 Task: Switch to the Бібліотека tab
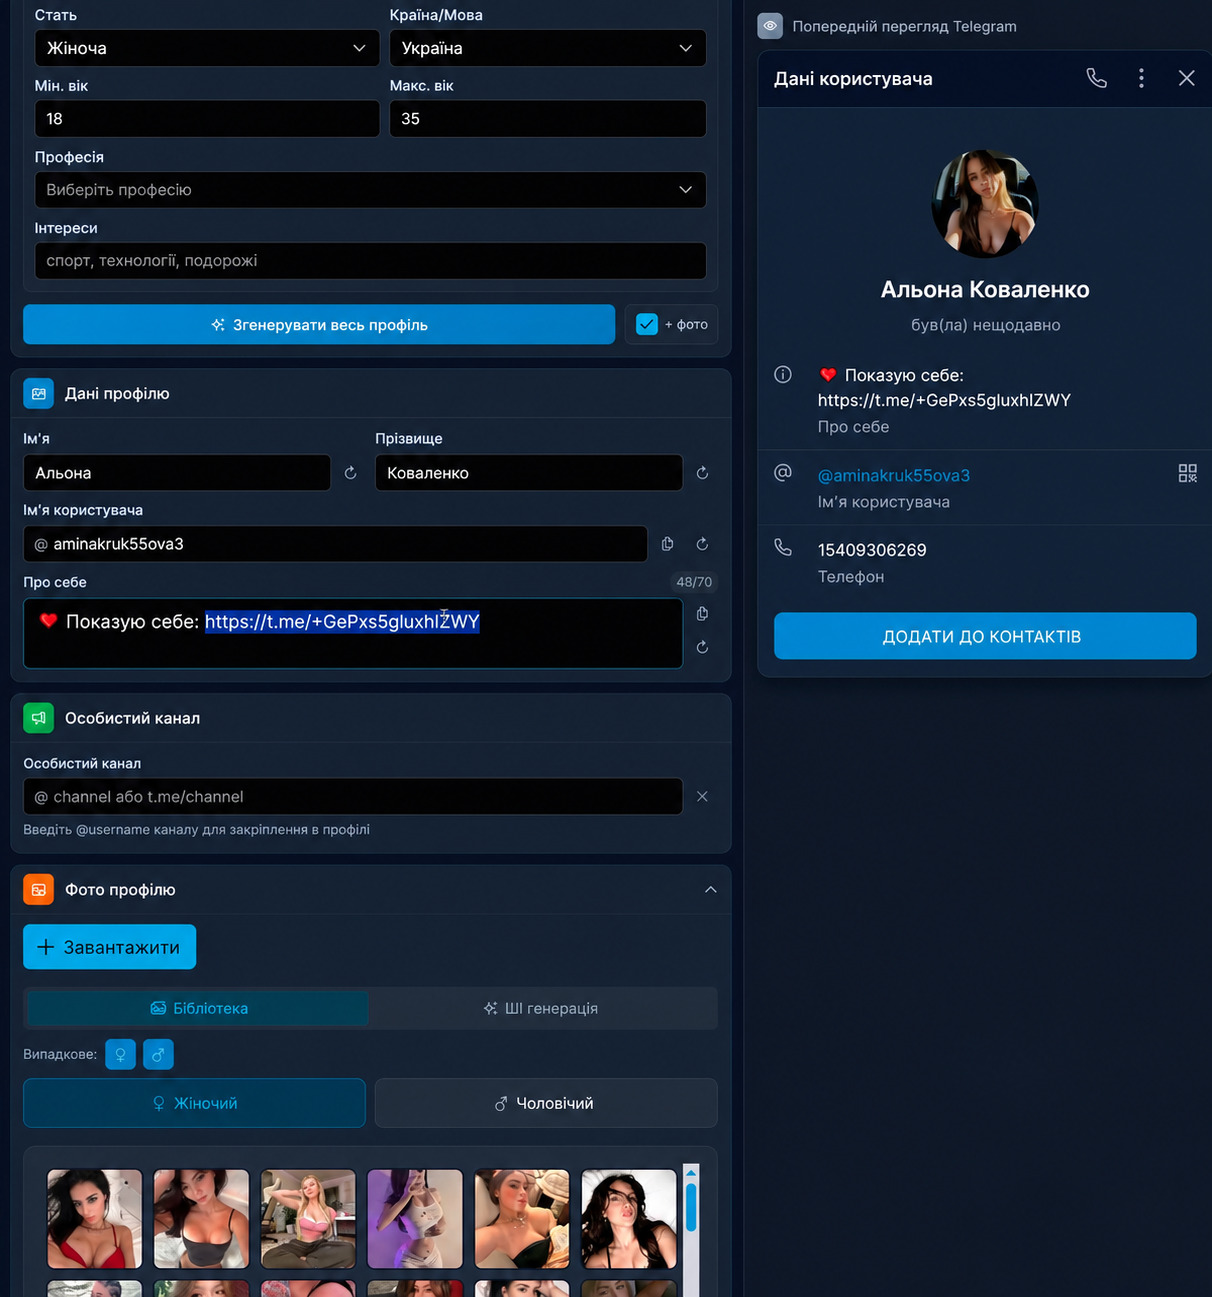[198, 1008]
